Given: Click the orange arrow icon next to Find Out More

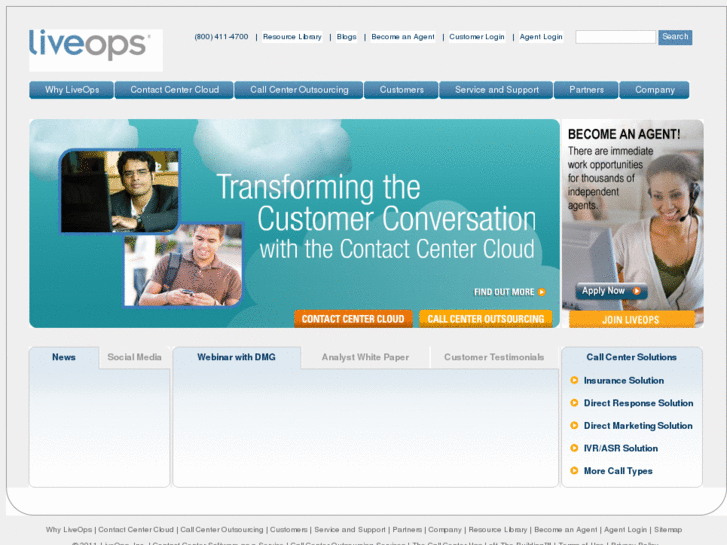Looking at the screenshot, I should pos(542,292).
